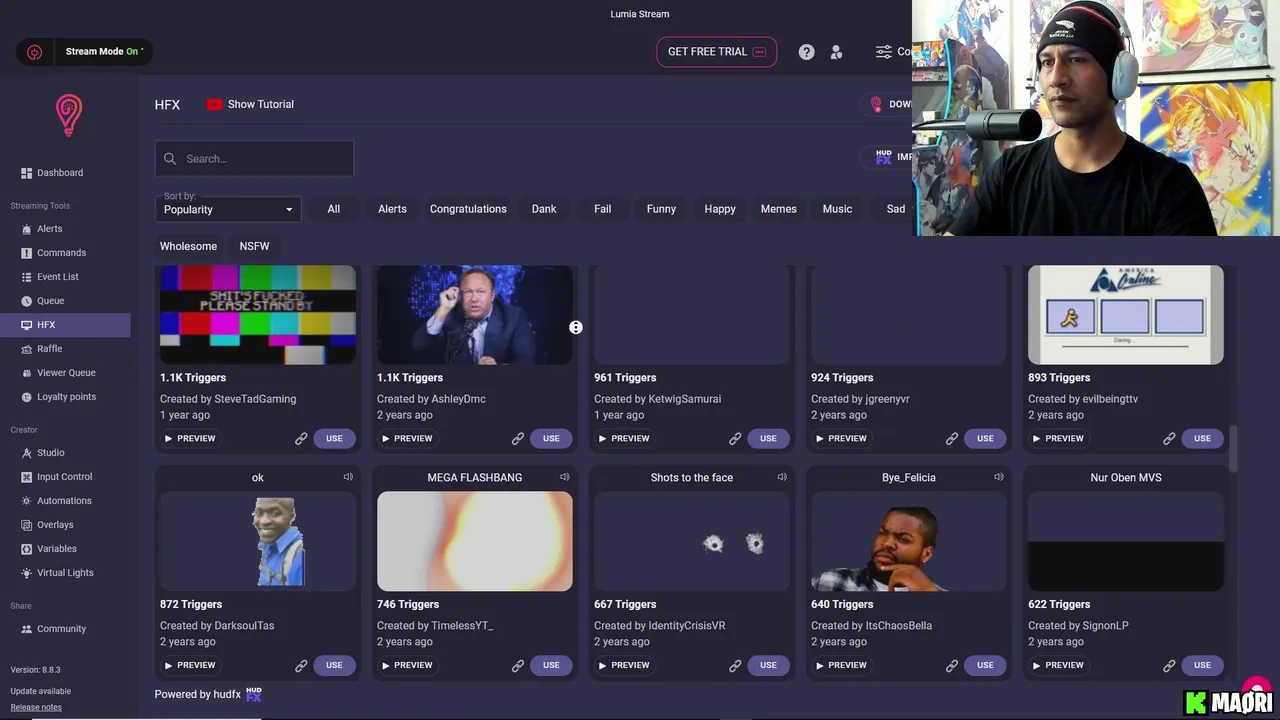Screen dimensions: 1280x720
Task: Copy link for SteveTadGaming HFX
Action: tap(301, 438)
